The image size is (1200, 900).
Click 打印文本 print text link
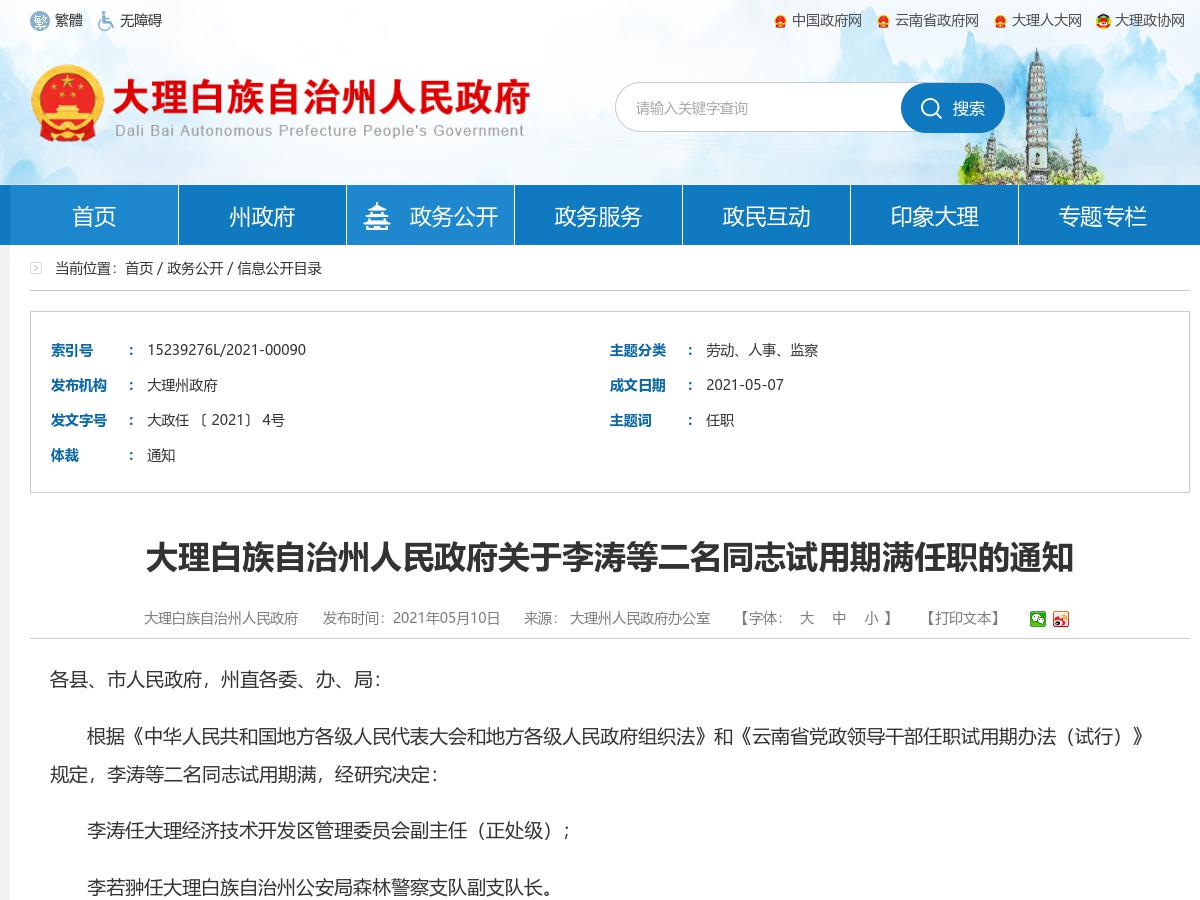coord(962,618)
